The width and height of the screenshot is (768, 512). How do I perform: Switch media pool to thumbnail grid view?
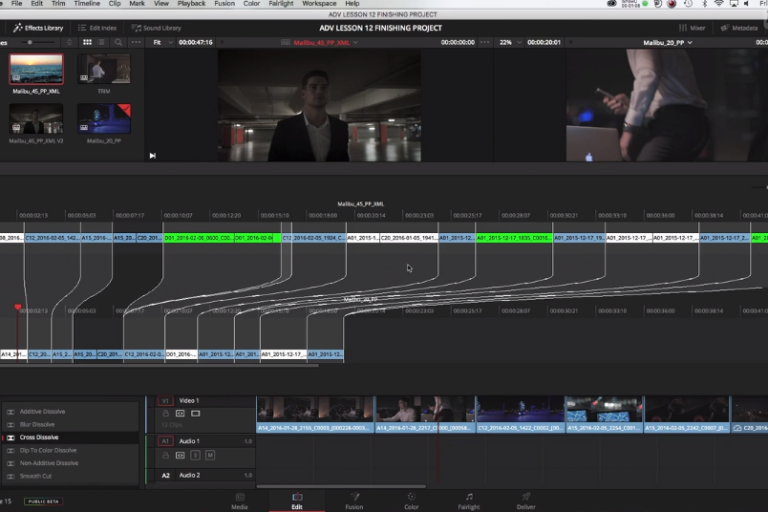[87, 43]
